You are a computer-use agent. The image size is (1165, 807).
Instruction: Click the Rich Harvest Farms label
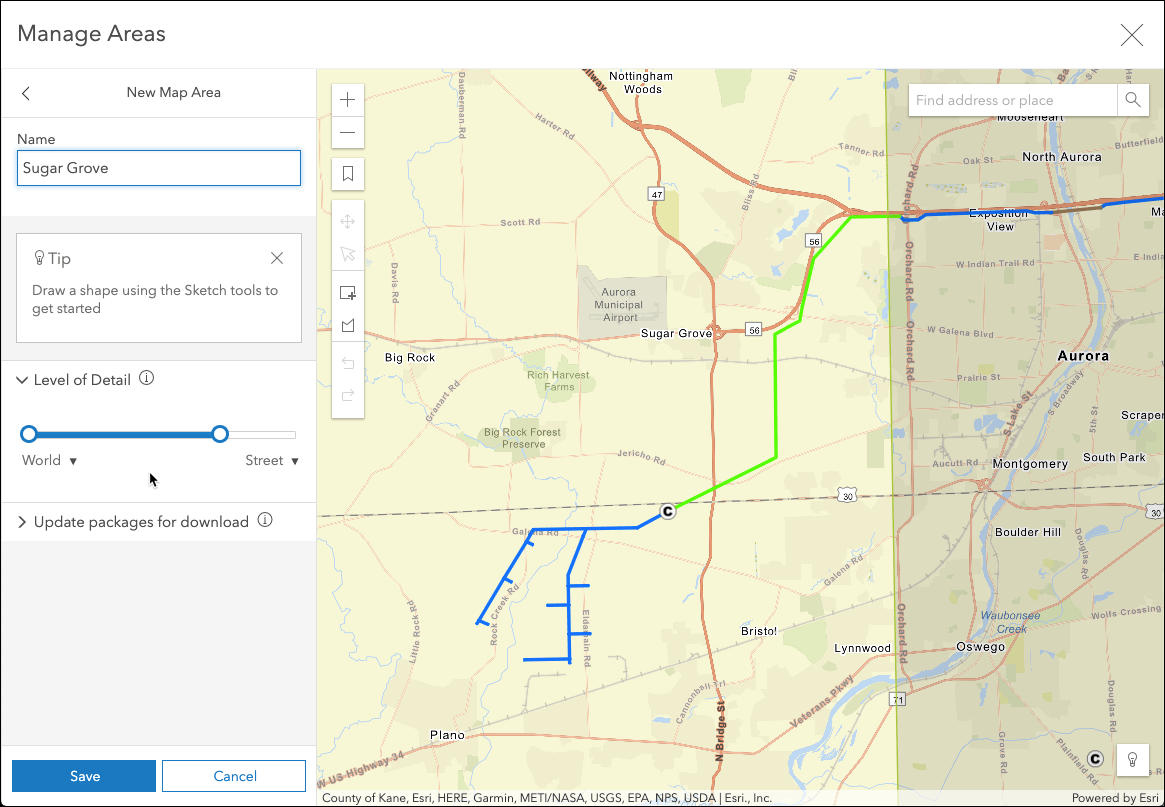pos(558,380)
